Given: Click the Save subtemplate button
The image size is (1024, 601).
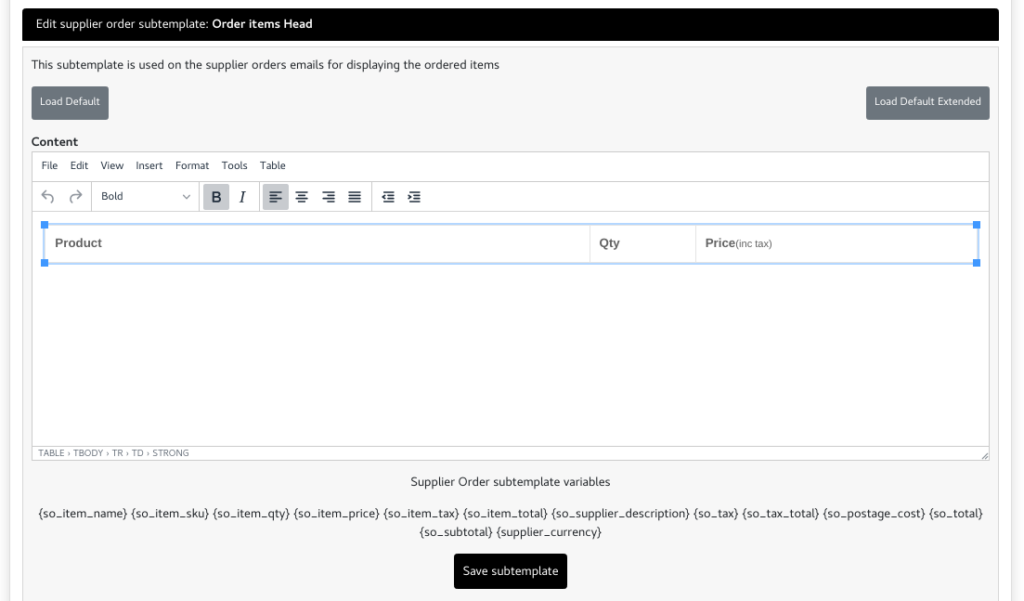Looking at the screenshot, I should click(x=510, y=571).
